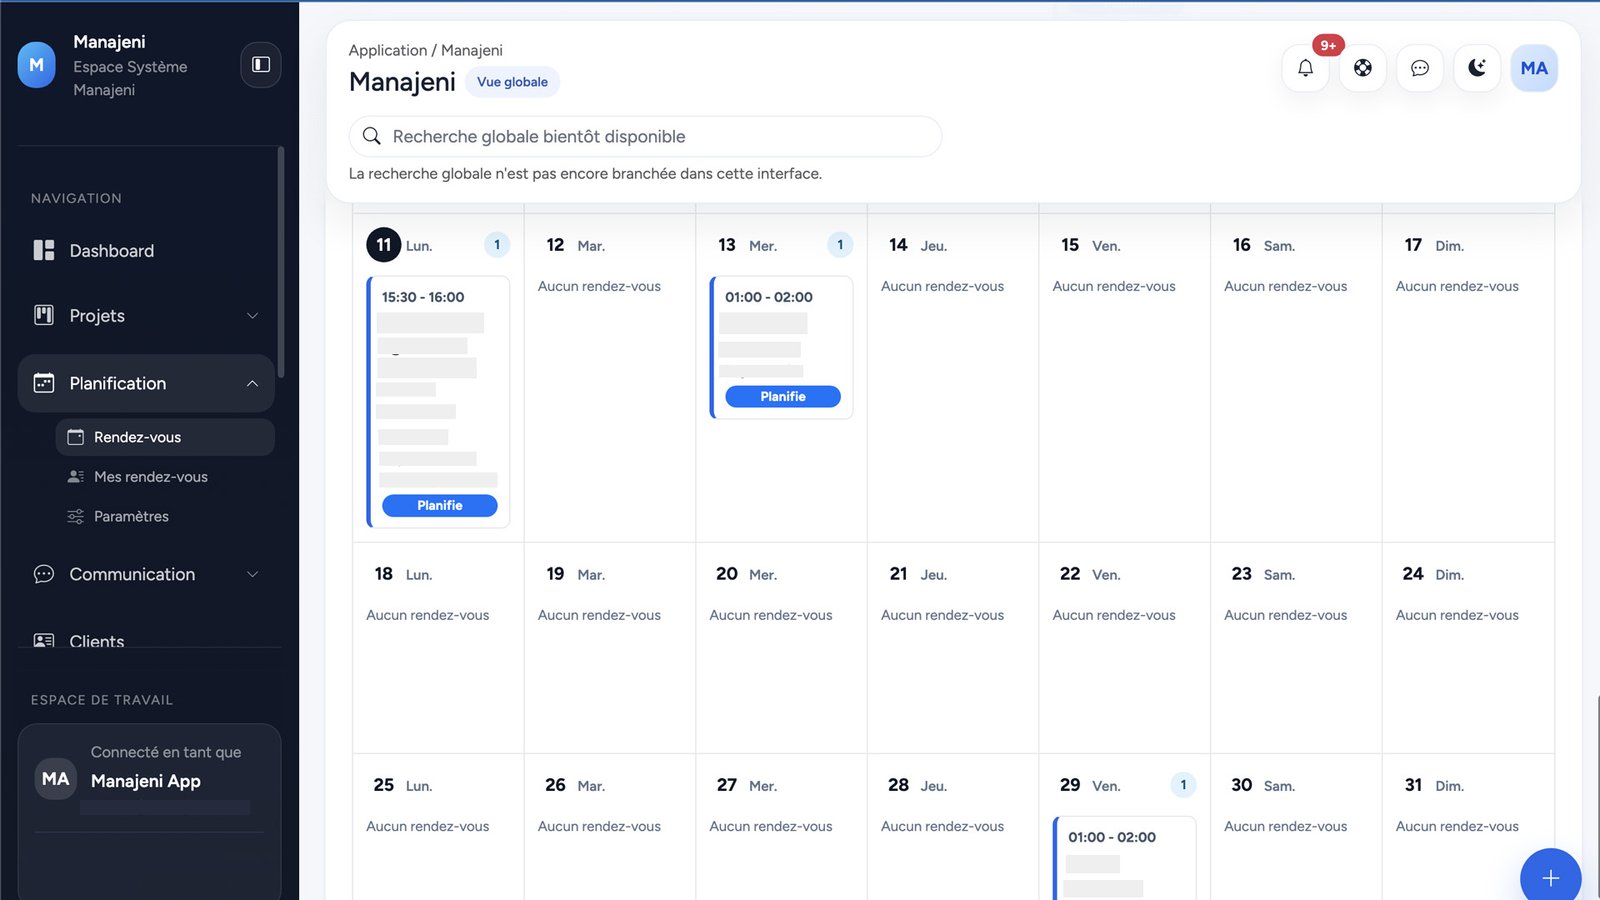This screenshot has height=900, width=1600.
Task: Open the Paramètres submenu item
Action: point(165,516)
